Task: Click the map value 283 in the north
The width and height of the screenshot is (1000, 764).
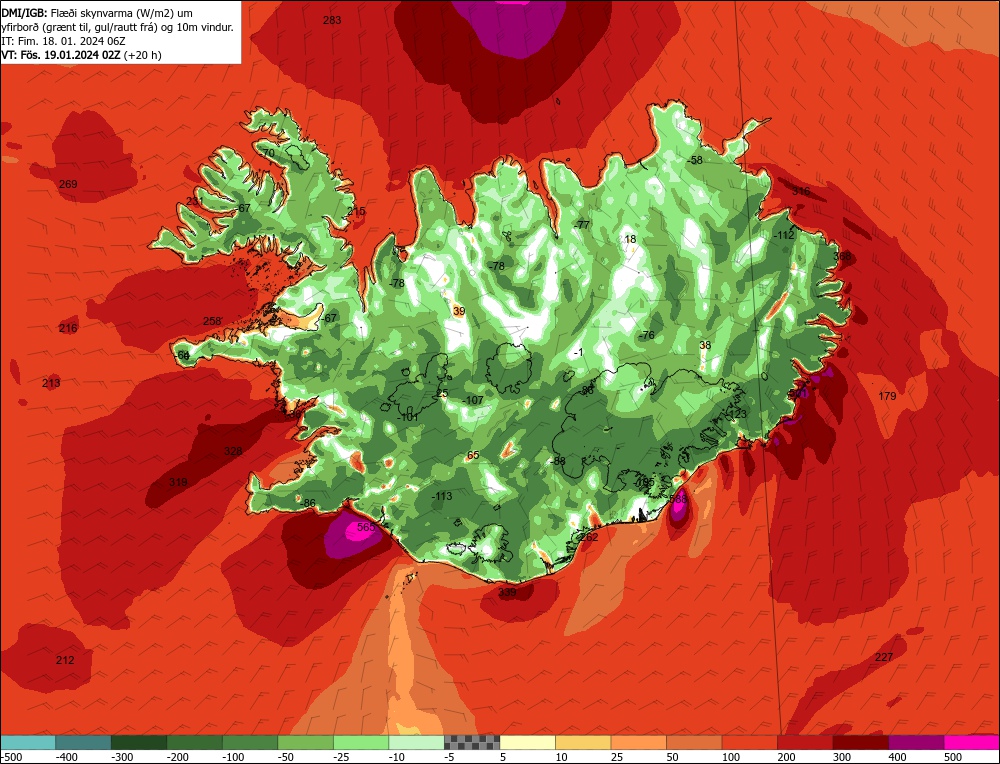Action: pos(332,20)
